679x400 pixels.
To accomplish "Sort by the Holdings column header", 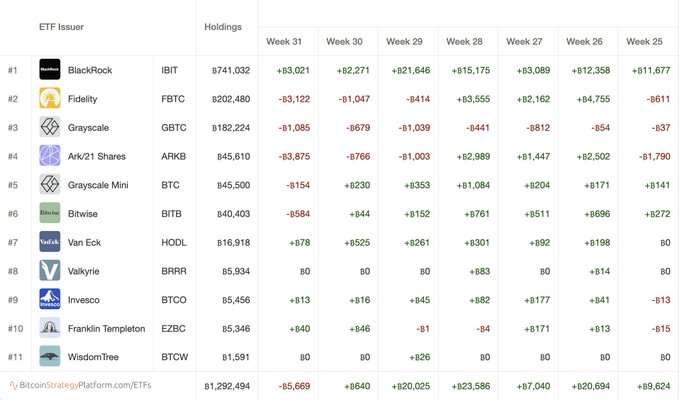I will pyautogui.click(x=222, y=27).
